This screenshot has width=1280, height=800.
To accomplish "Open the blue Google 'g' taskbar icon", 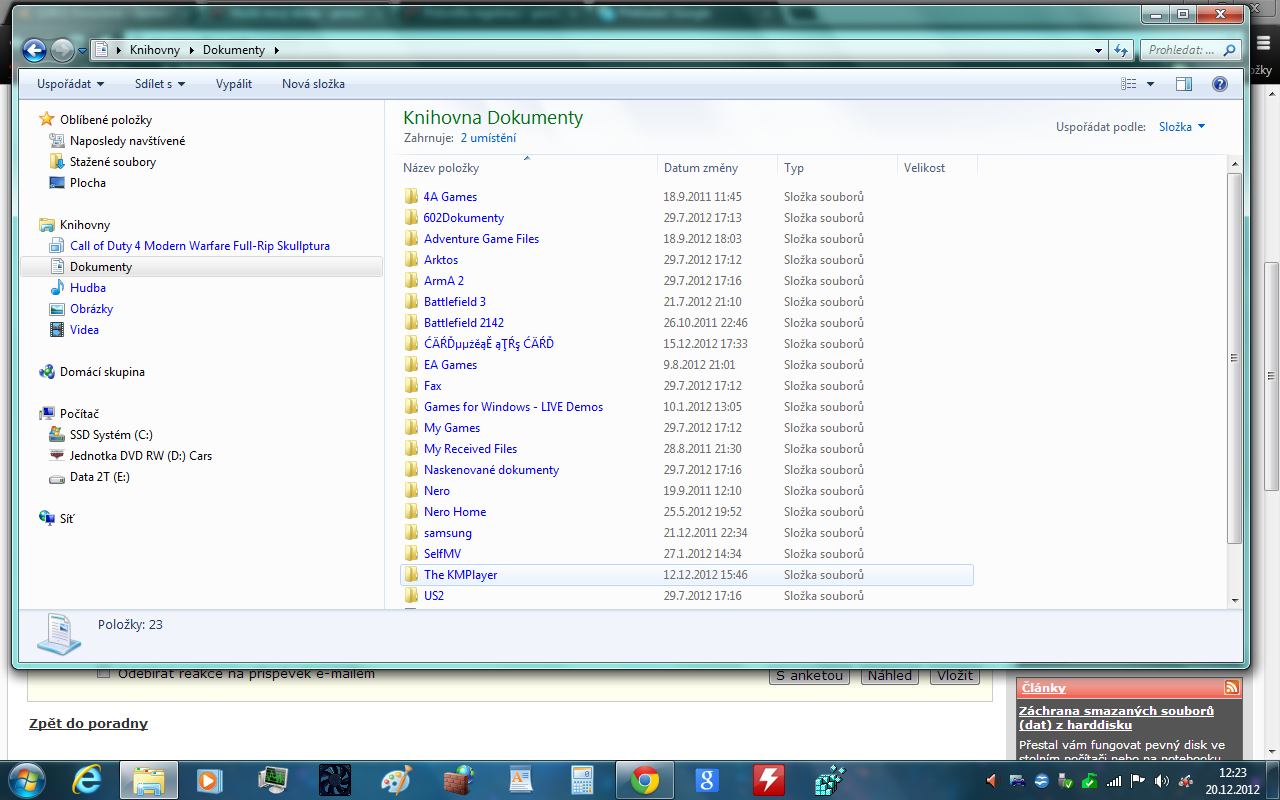I will tap(706, 779).
